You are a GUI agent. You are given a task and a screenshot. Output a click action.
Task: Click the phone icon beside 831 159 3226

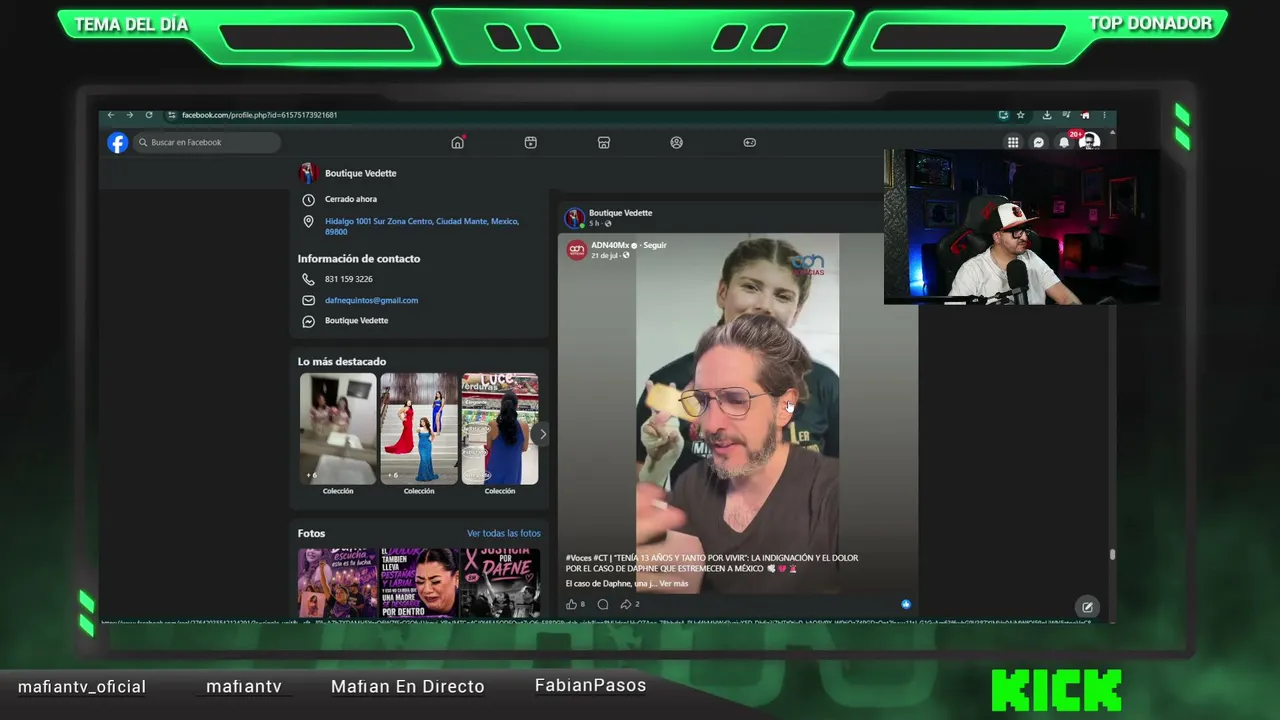308,279
